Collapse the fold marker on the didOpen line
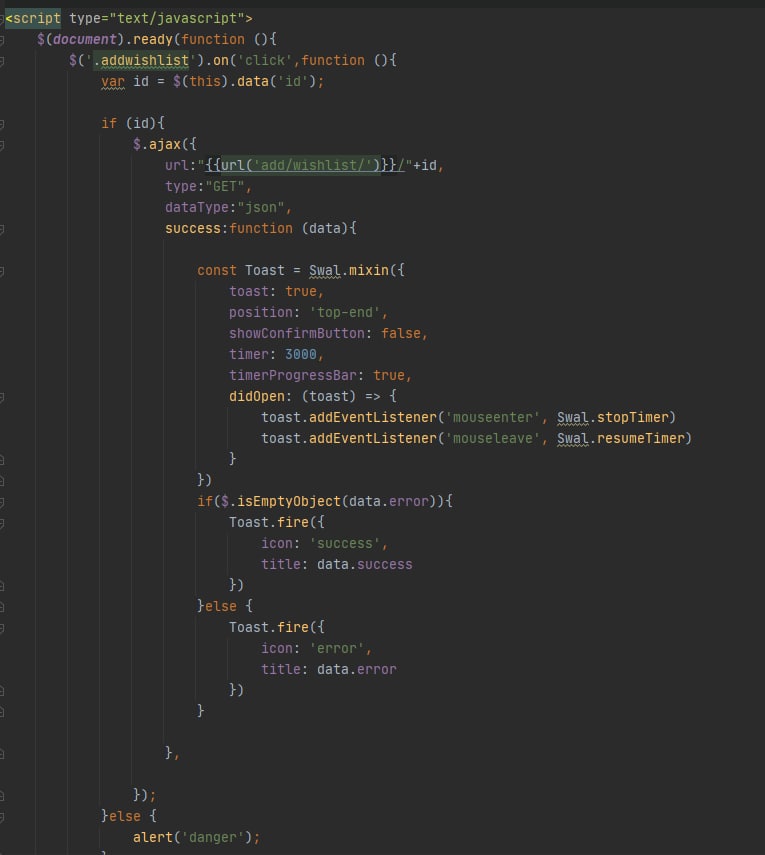Image resolution: width=765 pixels, height=855 pixels. pyautogui.click(x=2, y=398)
